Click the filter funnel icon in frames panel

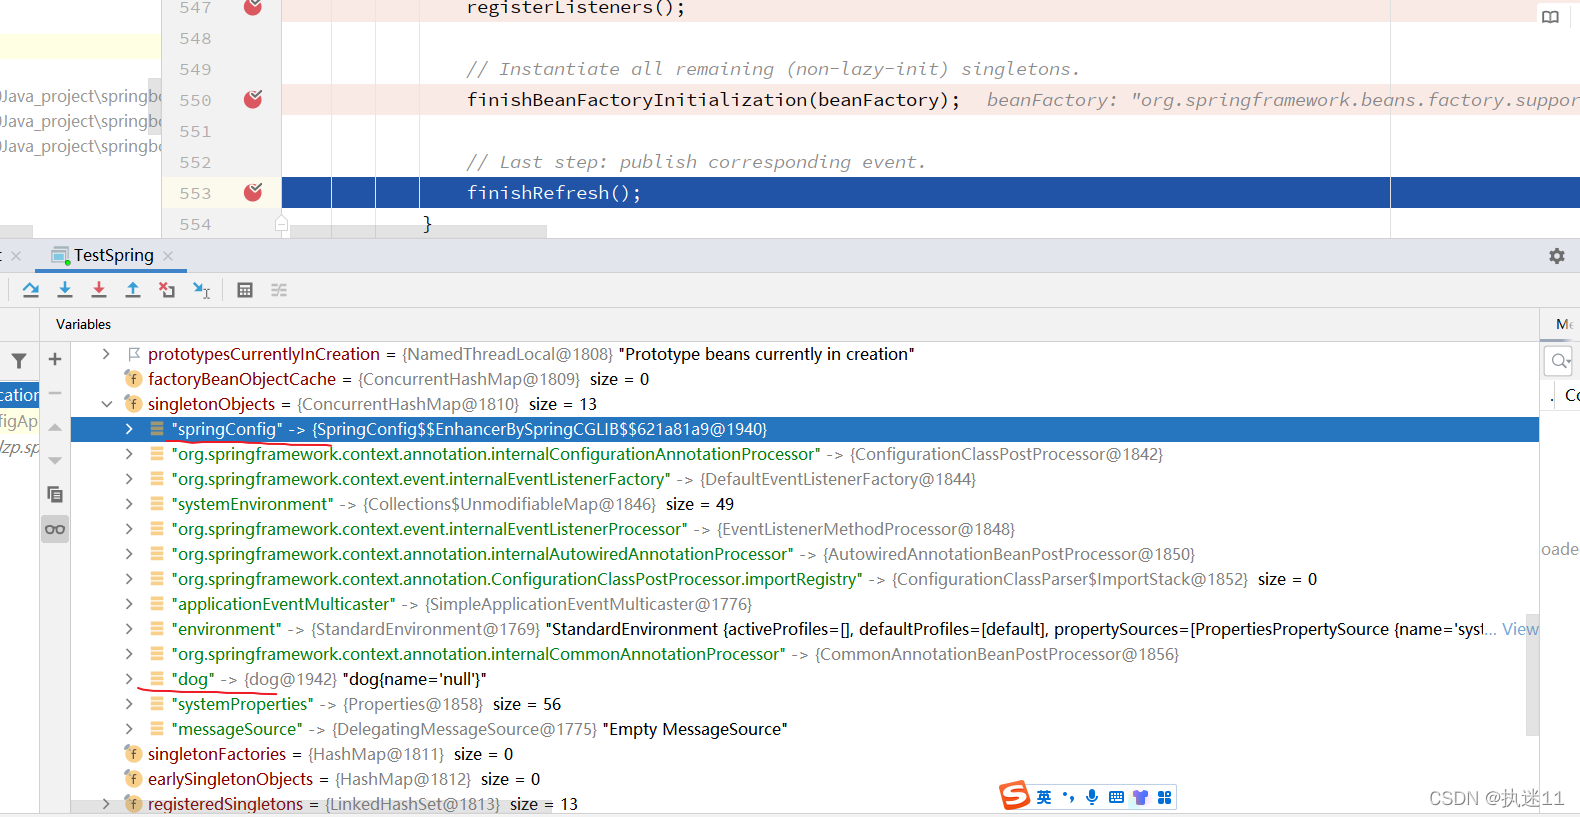pyautogui.click(x=19, y=361)
